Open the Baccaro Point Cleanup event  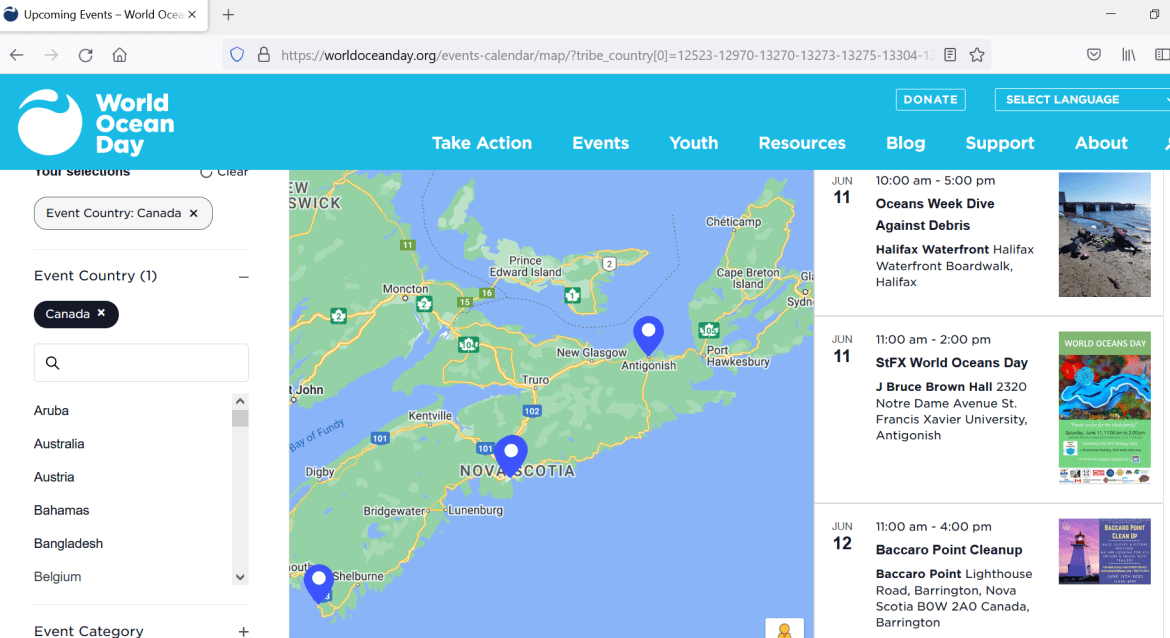[x=948, y=549]
